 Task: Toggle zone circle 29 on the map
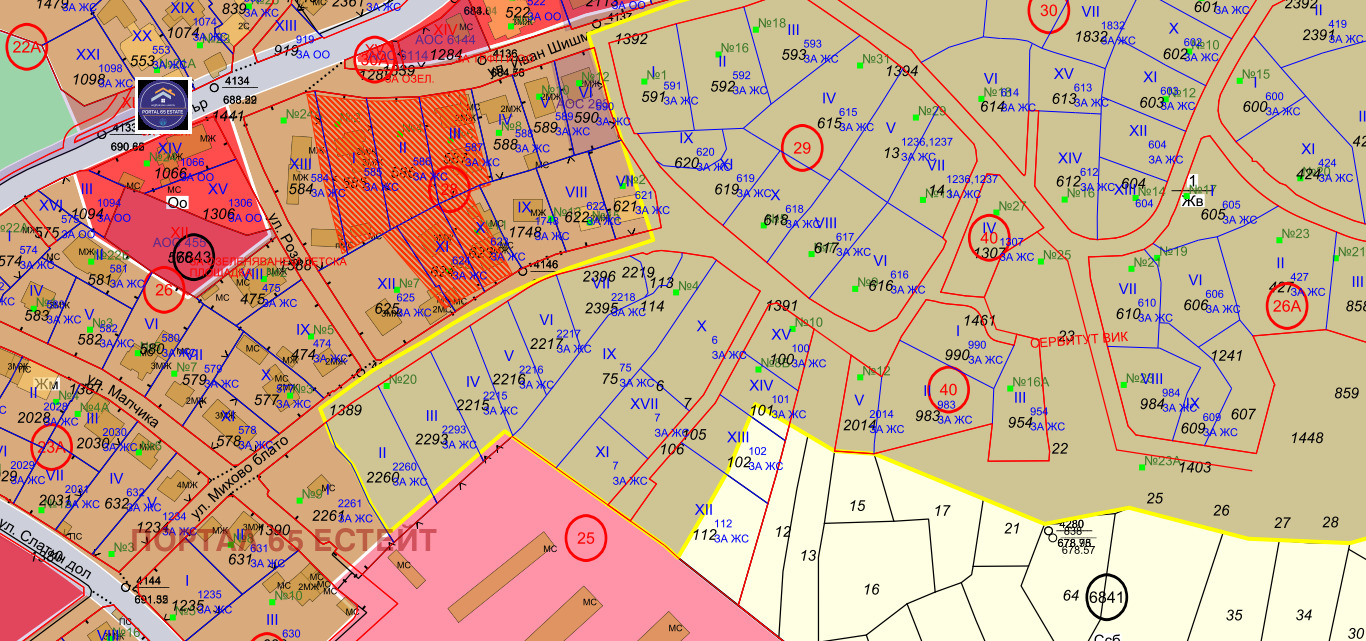click(801, 147)
